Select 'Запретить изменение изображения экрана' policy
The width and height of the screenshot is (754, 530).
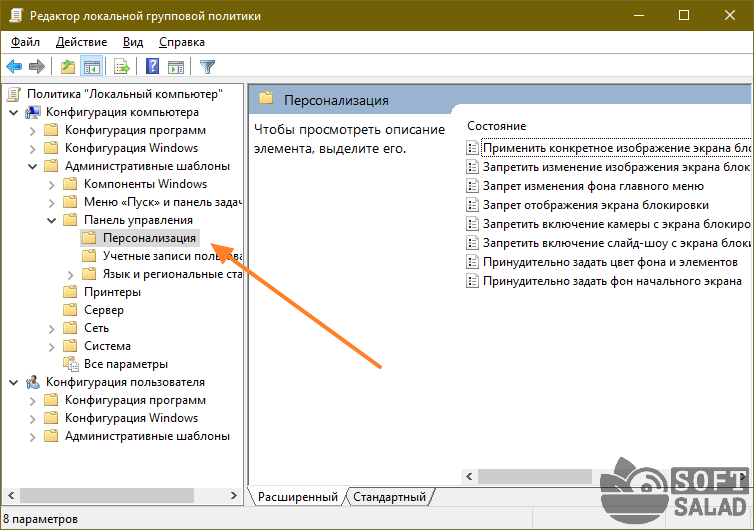click(x=616, y=167)
